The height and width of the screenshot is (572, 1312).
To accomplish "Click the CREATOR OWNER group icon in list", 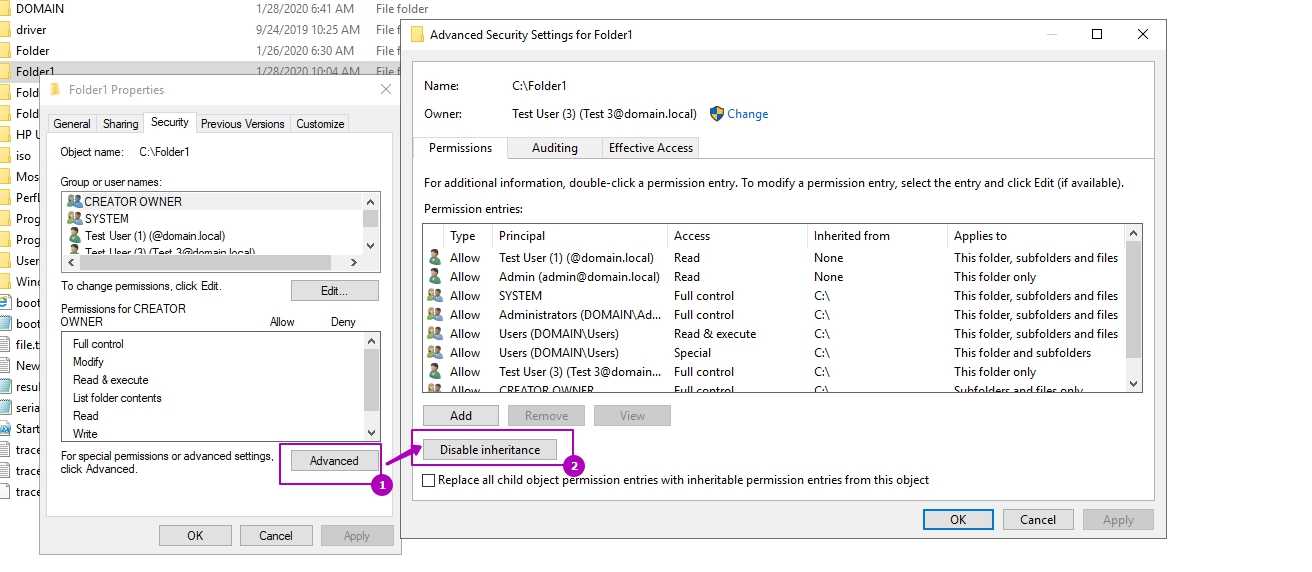I will click(x=74, y=201).
